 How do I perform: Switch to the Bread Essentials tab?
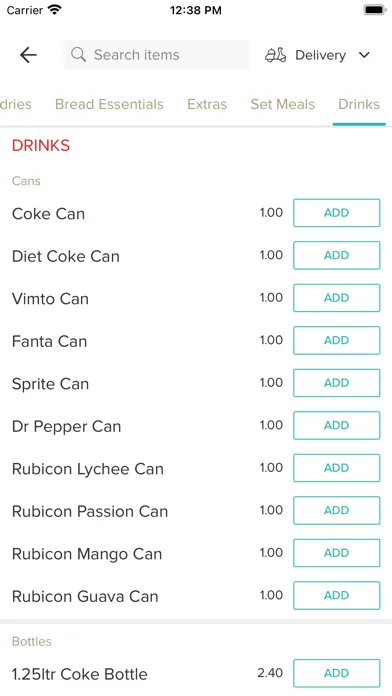coord(109,104)
